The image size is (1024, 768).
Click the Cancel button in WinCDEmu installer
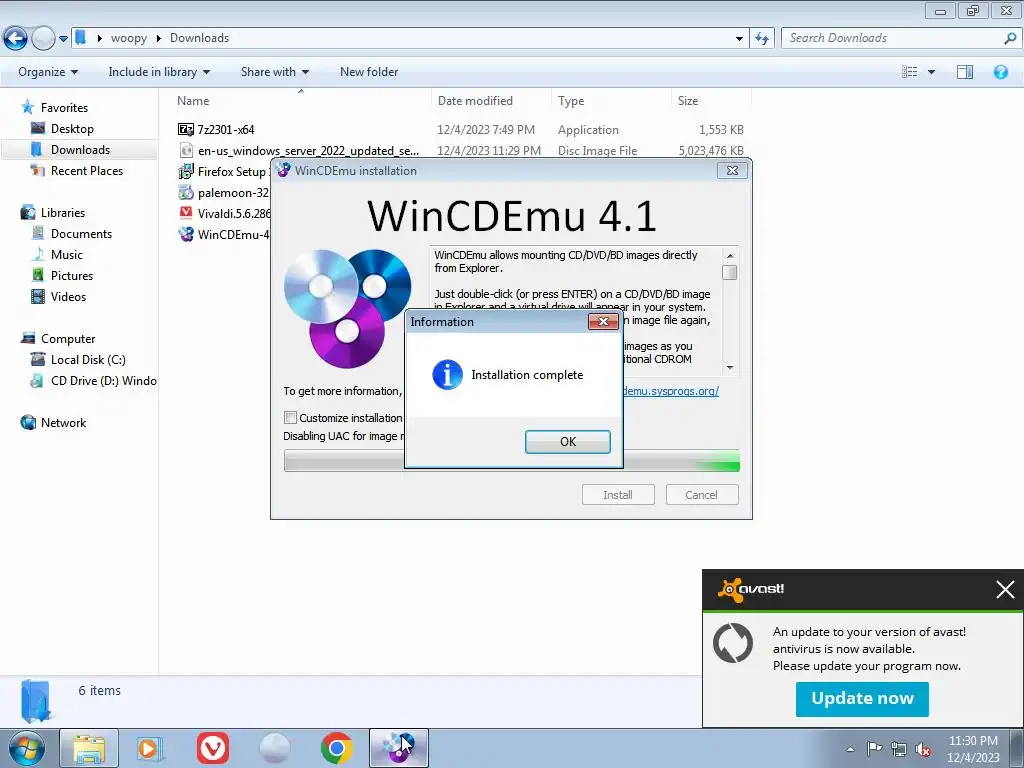pyautogui.click(x=702, y=494)
